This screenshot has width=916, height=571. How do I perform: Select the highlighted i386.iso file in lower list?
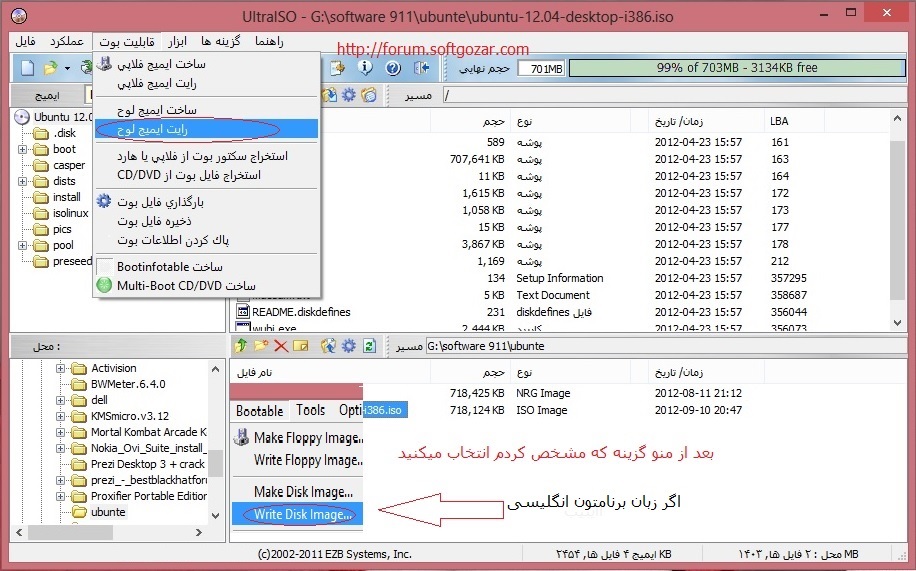coord(384,410)
